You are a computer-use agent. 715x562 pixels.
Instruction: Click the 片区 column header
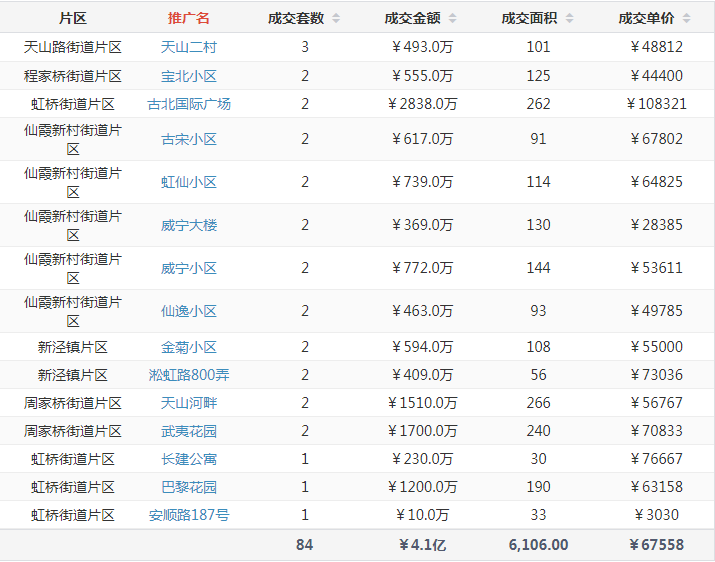tap(73, 18)
